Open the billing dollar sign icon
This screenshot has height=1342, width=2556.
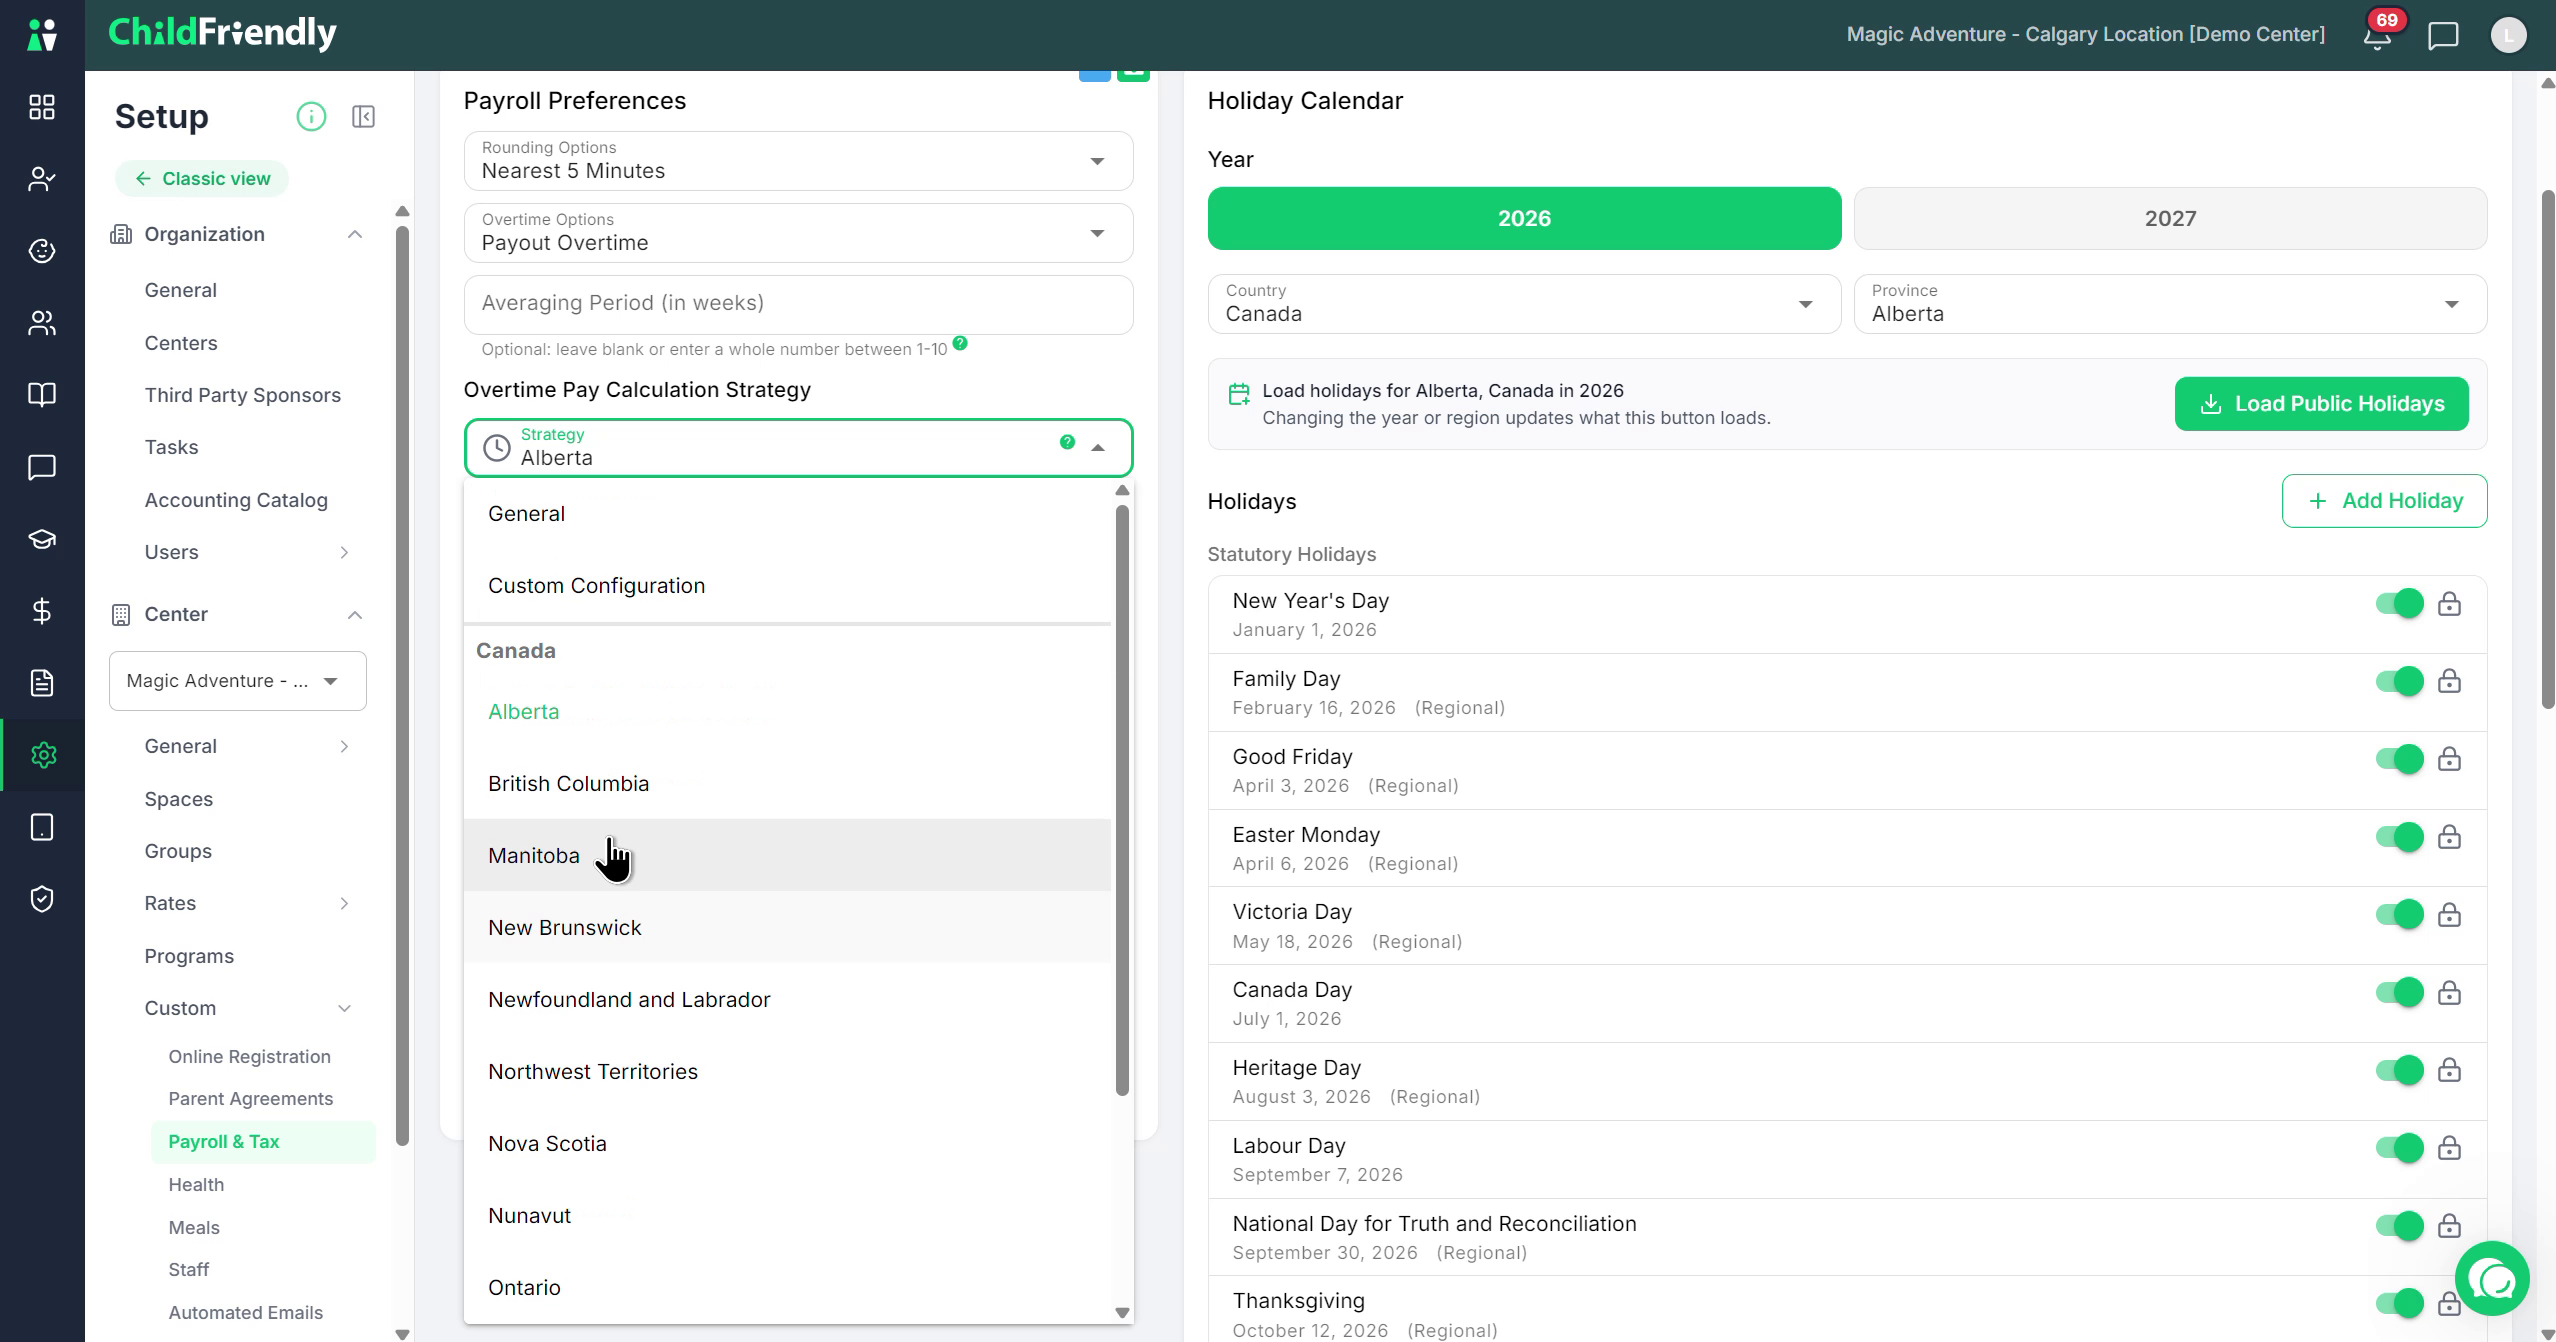click(42, 611)
